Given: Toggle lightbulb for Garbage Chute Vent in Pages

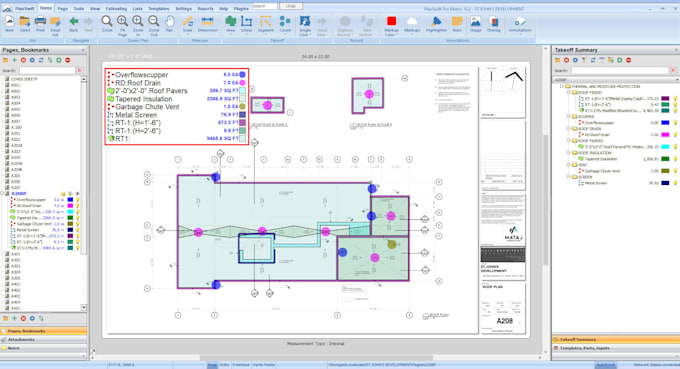Looking at the screenshot, I should (x=78, y=224).
